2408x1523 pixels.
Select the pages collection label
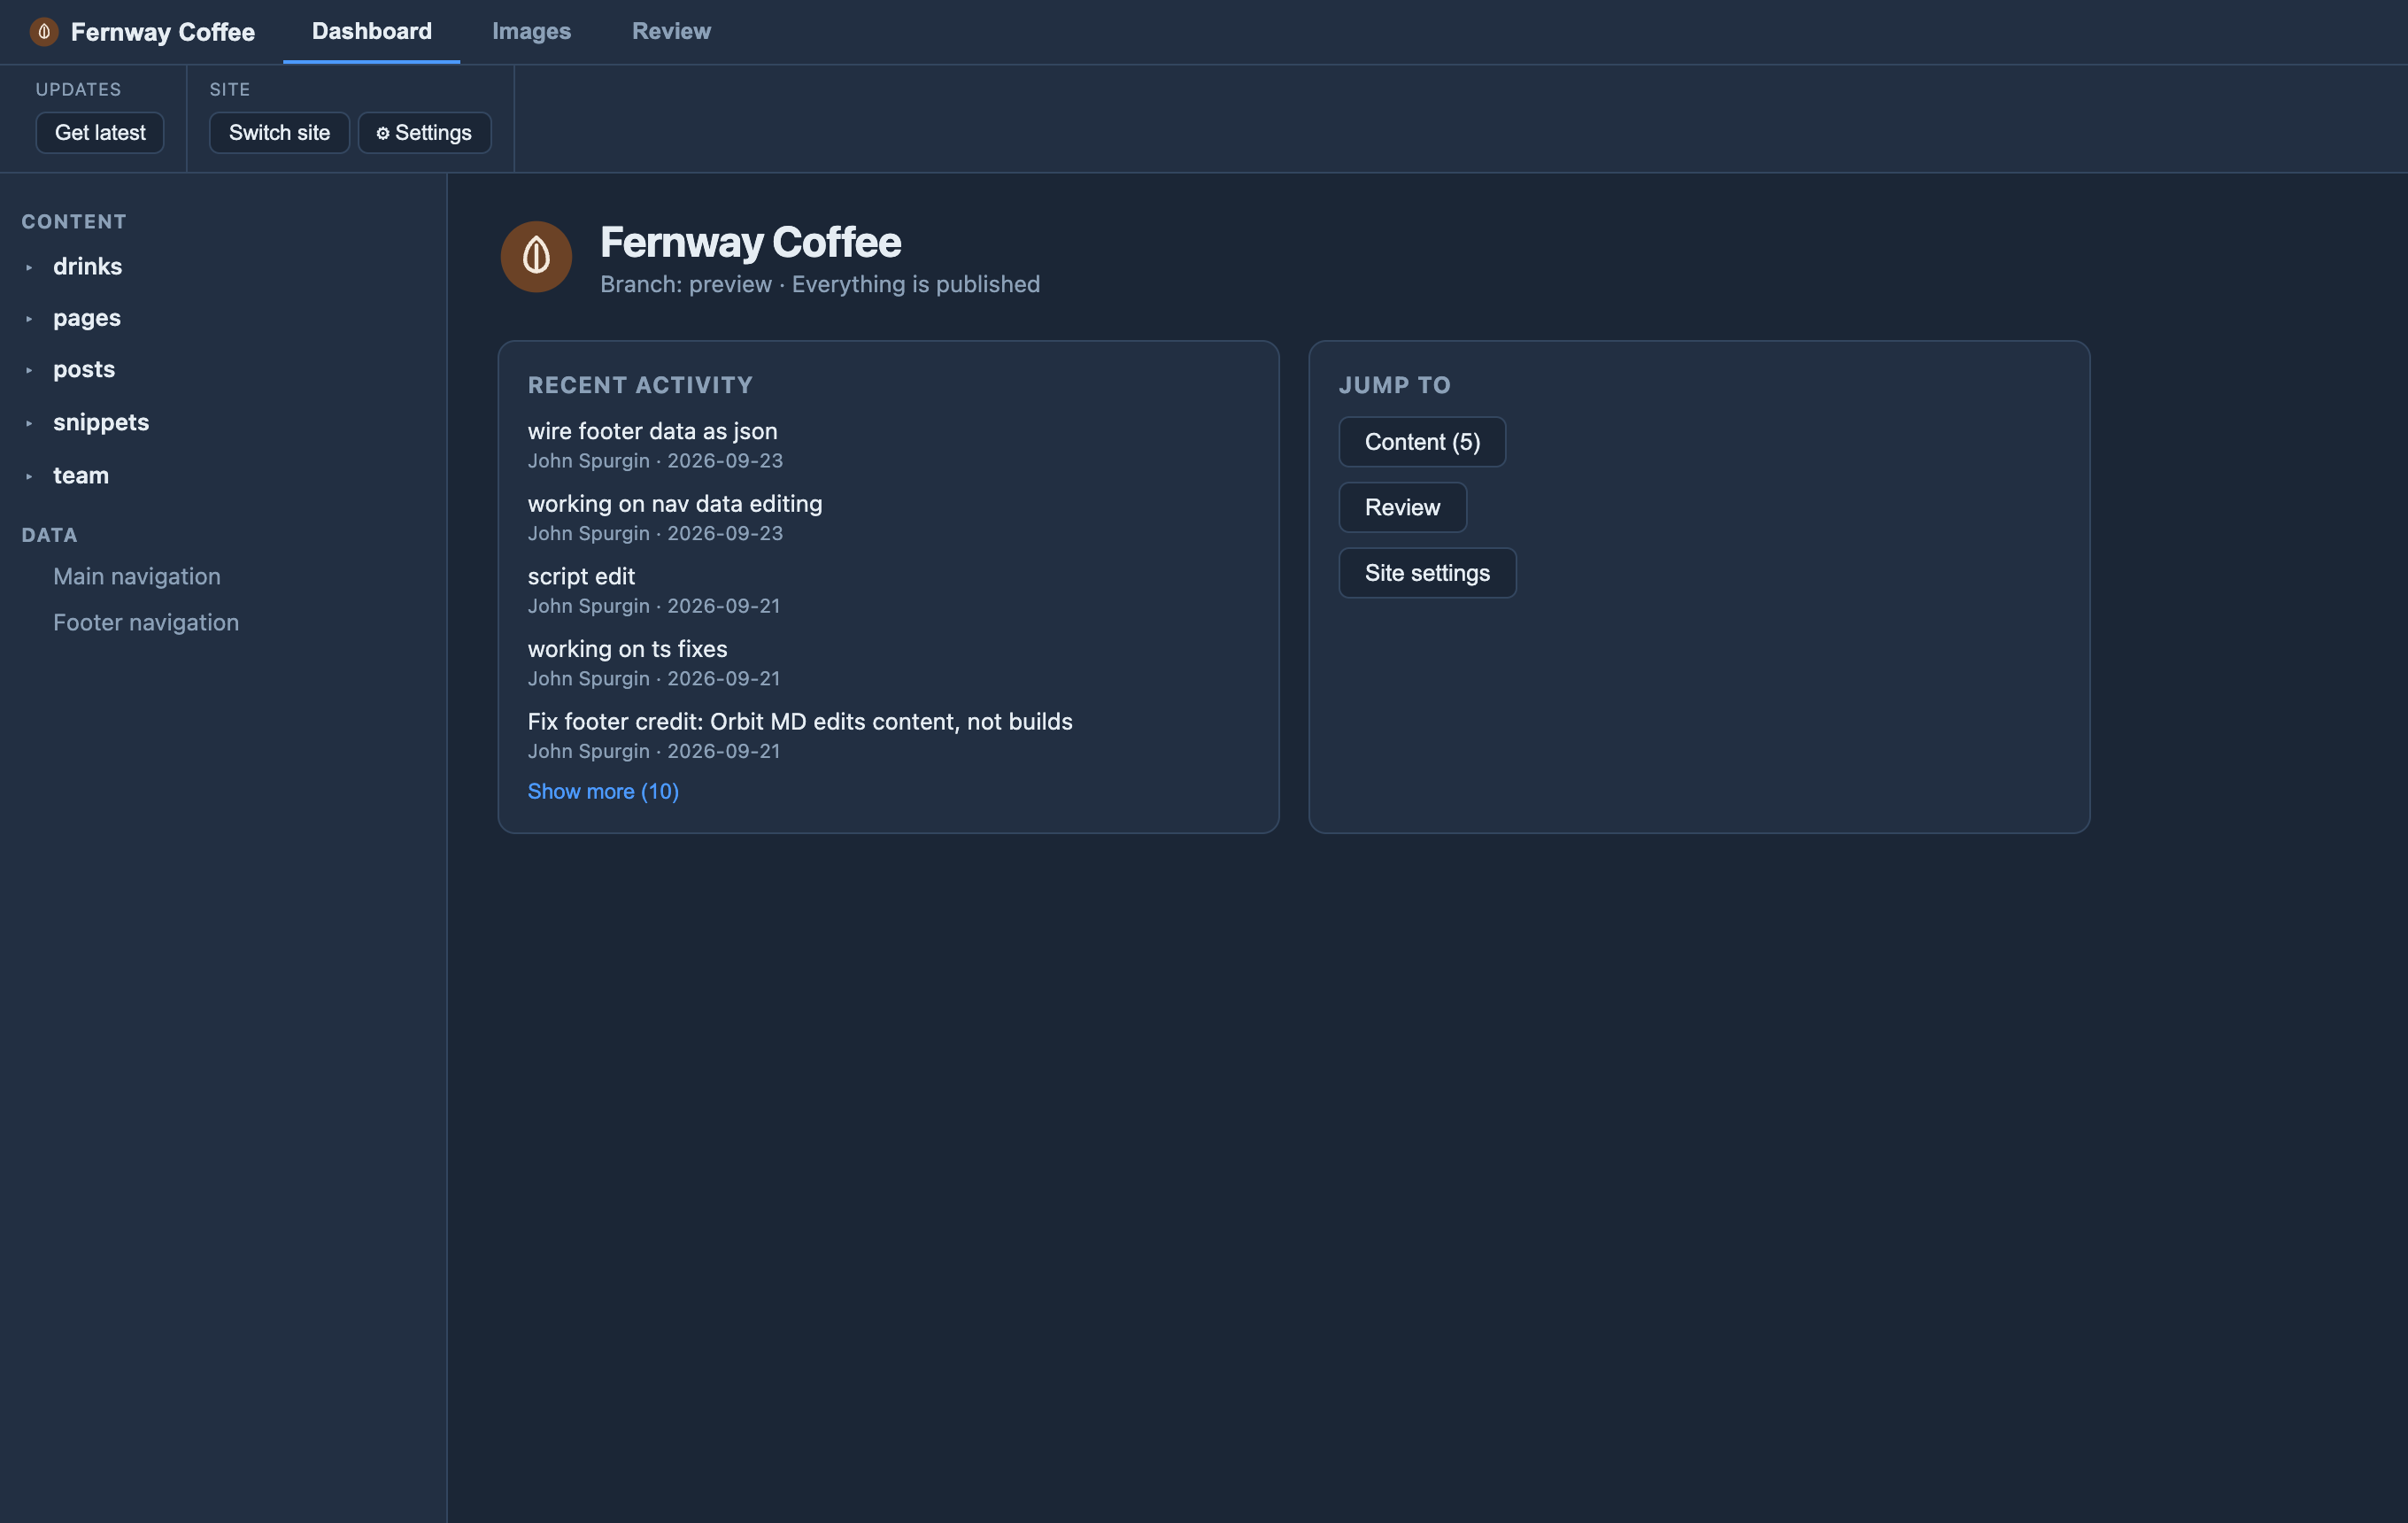87,319
